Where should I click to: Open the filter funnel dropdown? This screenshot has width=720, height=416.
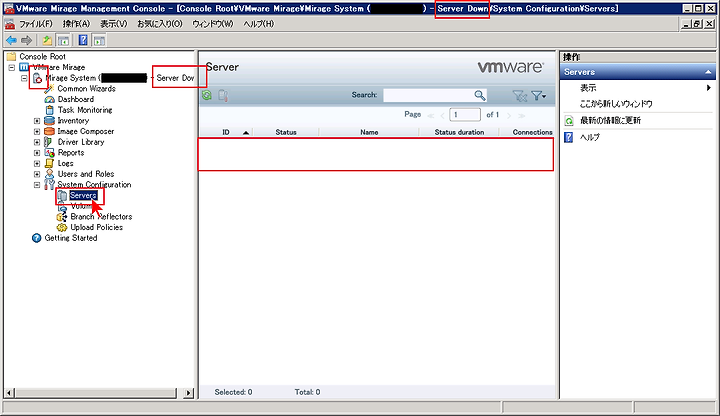(539, 96)
